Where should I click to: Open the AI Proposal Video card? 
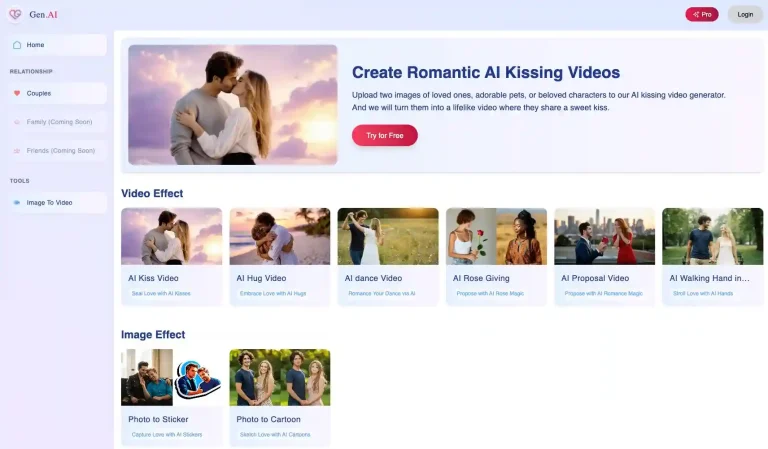point(604,236)
